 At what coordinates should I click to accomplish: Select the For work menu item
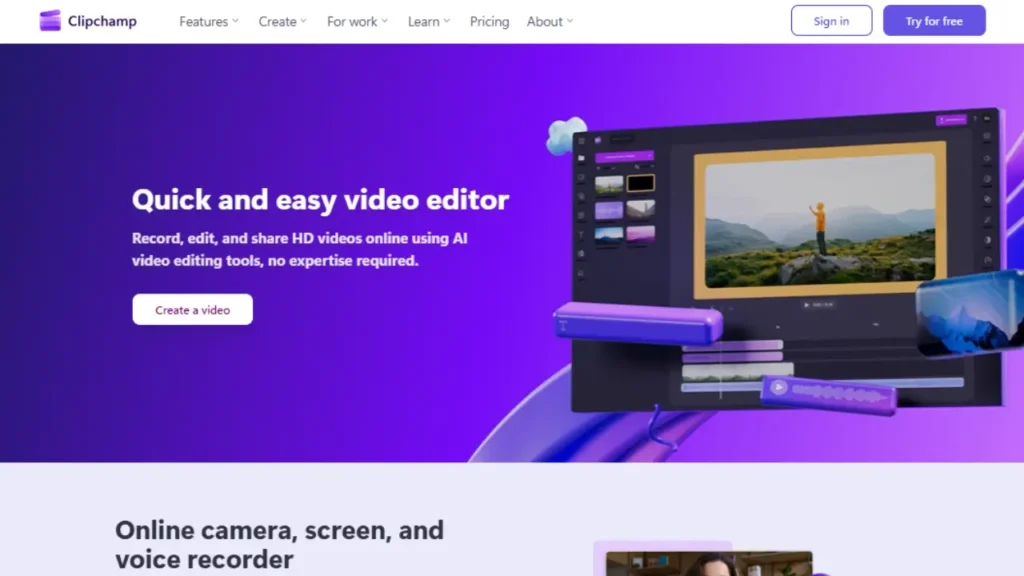click(x=352, y=21)
